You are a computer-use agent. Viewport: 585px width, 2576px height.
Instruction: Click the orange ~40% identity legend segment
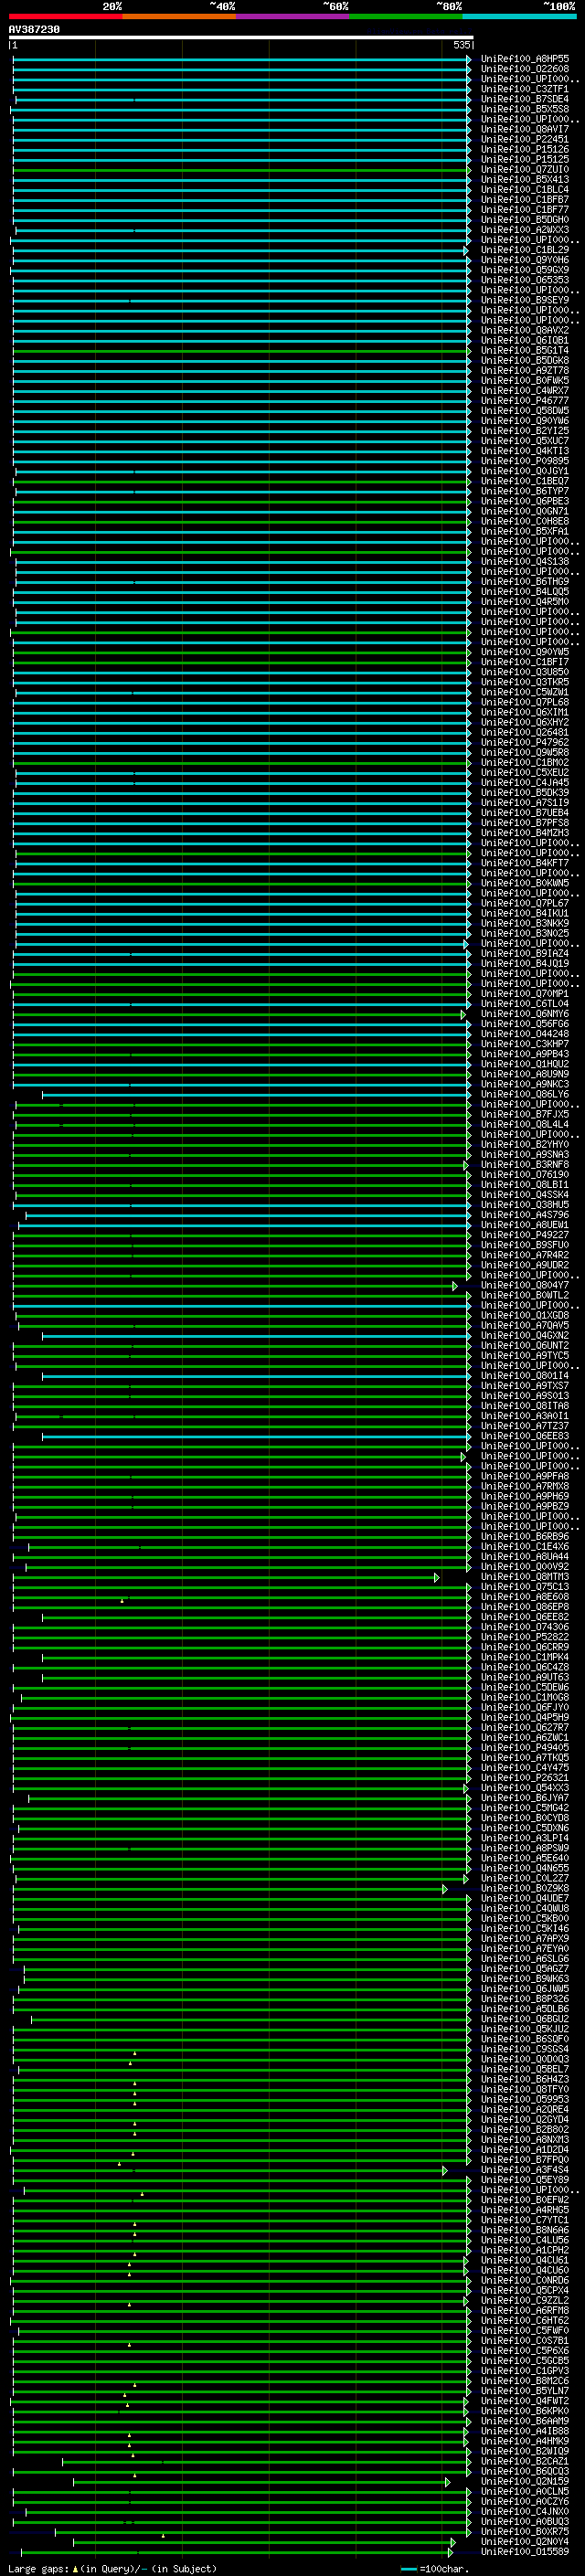click(179, 17)
